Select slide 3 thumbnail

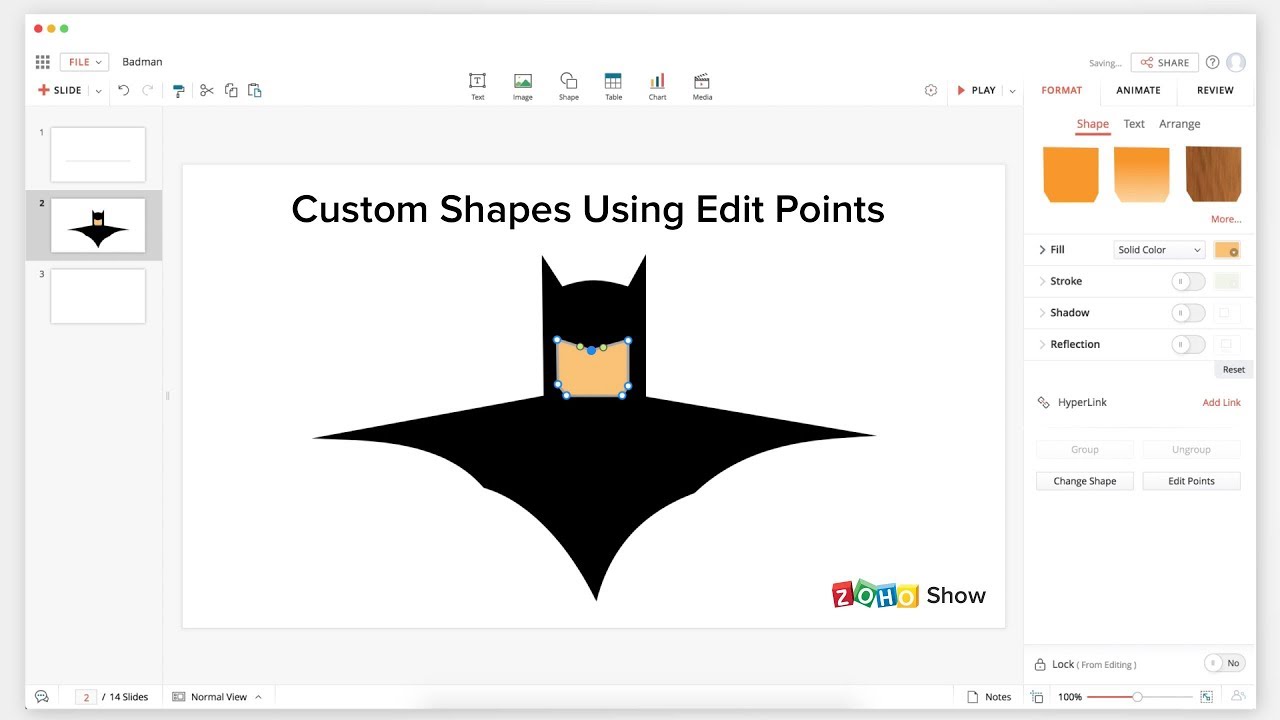pyautogui.click(x=98, y=296)
